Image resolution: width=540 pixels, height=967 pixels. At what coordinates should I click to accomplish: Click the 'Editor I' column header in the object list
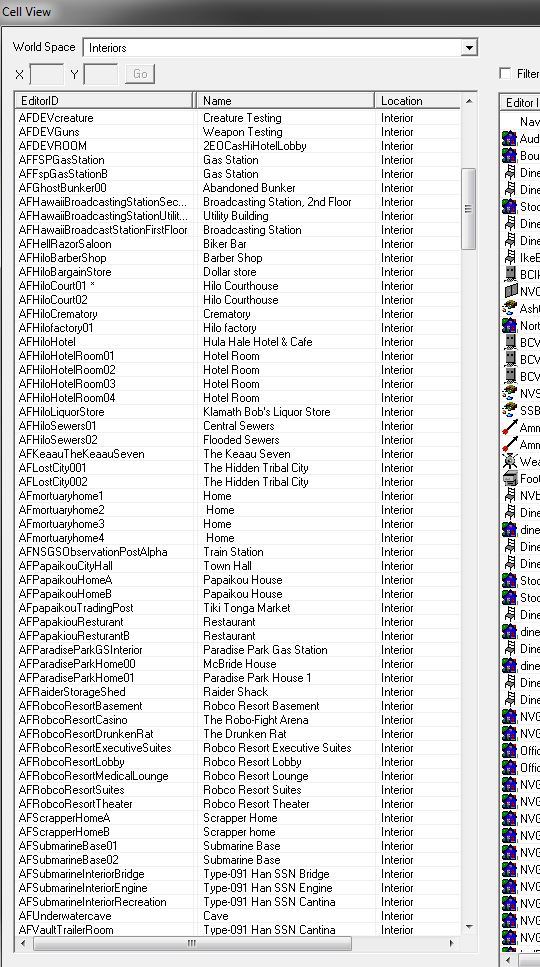point(520,102)
